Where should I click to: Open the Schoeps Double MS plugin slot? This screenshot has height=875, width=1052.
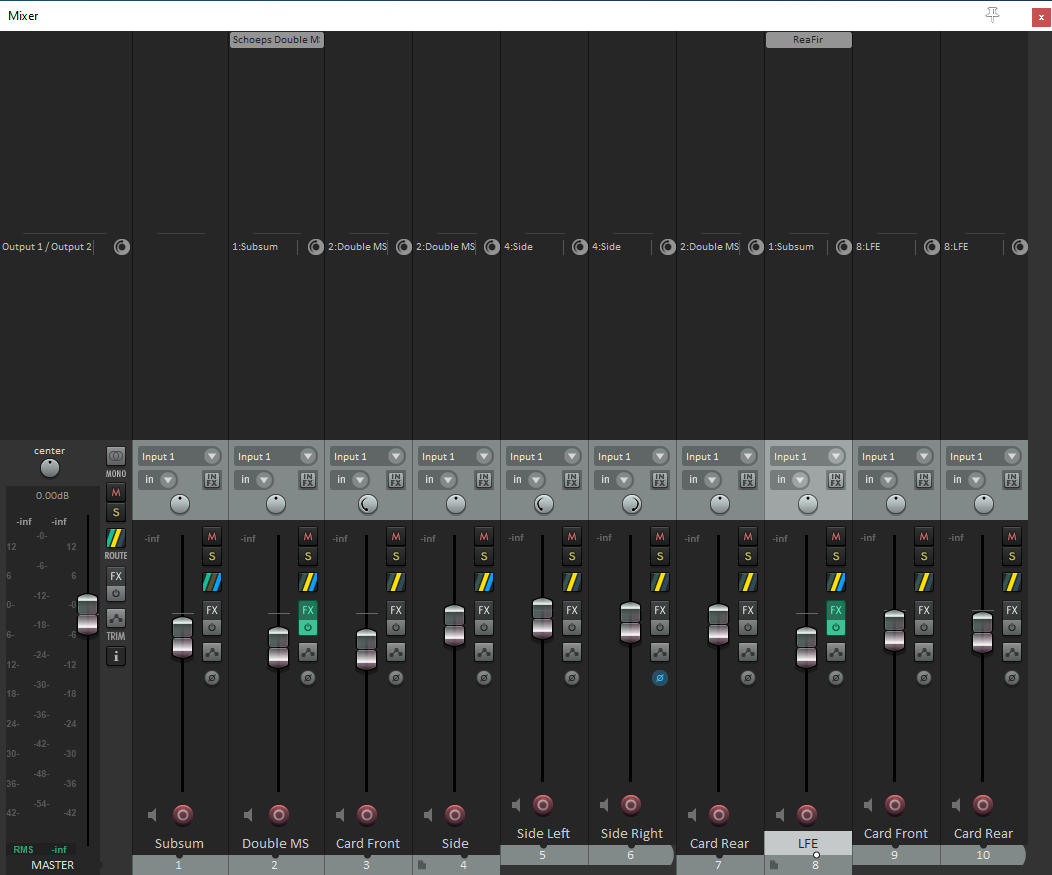277,40
